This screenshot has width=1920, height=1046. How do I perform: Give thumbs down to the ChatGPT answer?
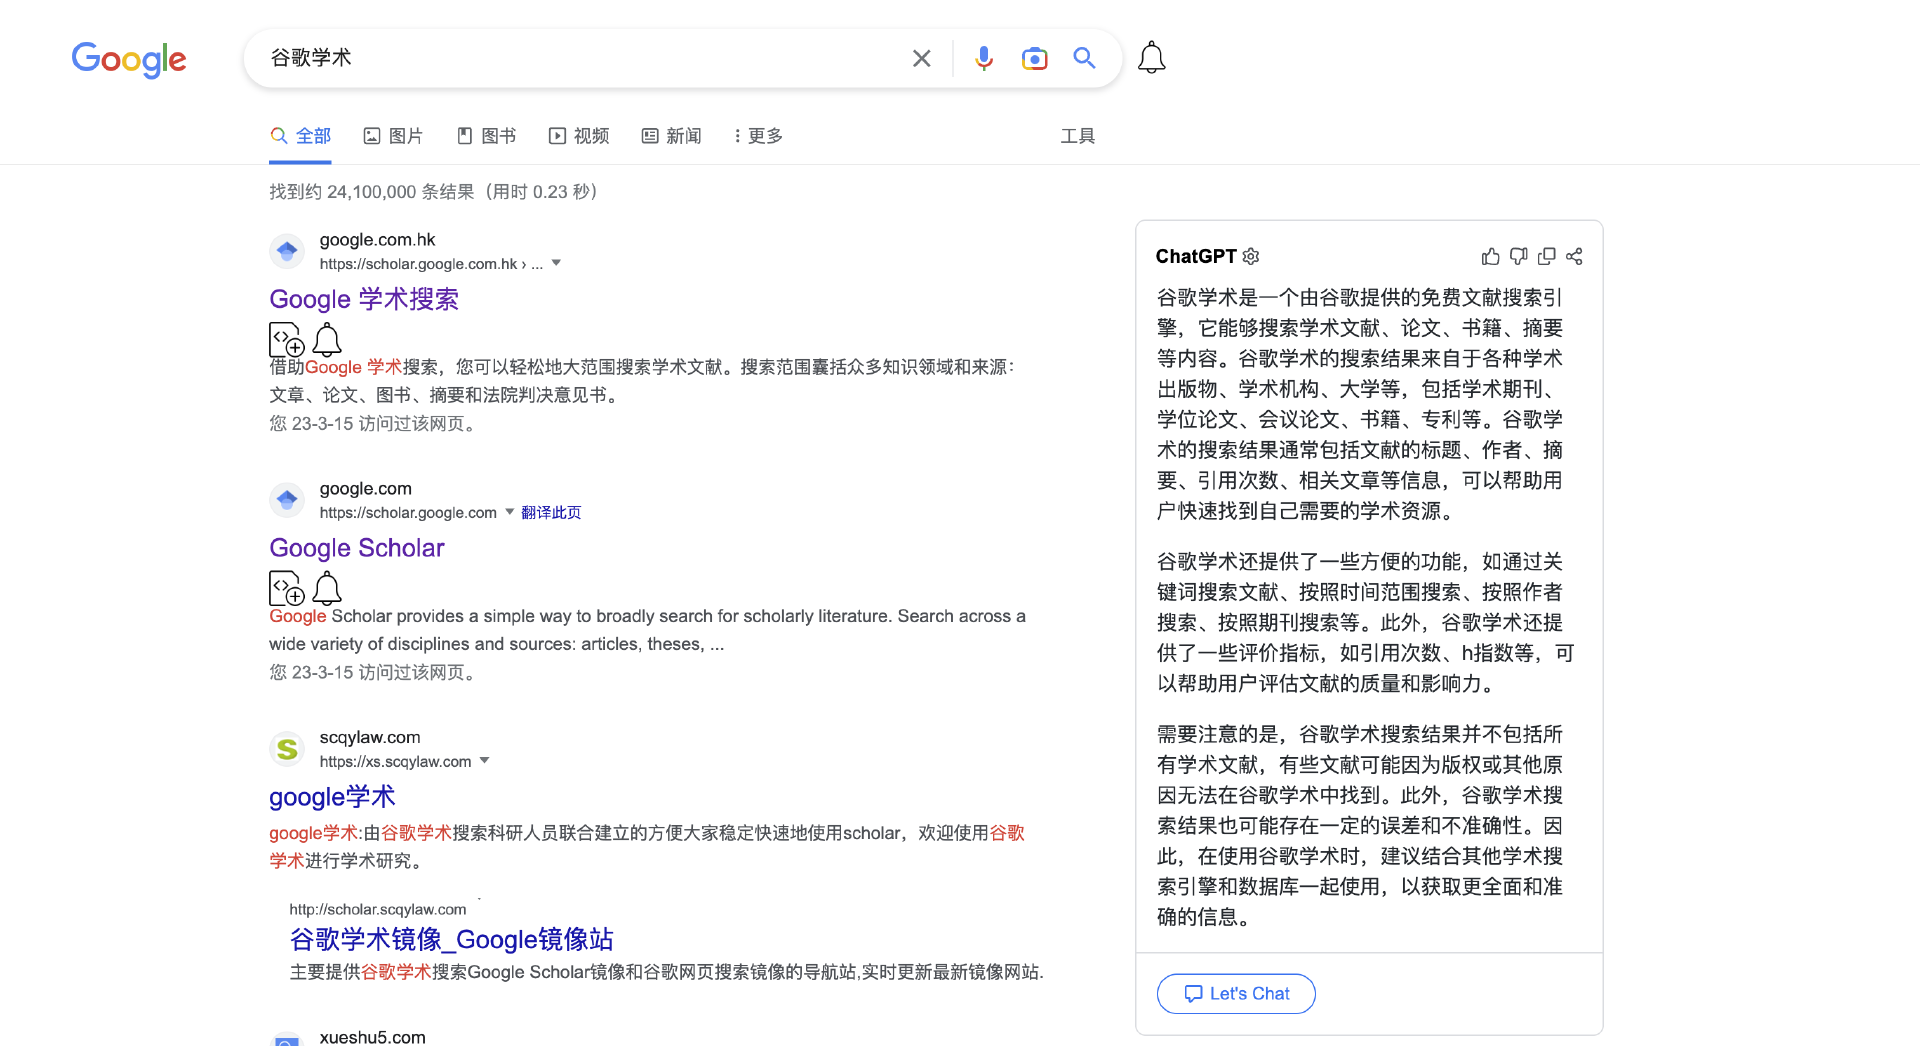(1518, 256)
